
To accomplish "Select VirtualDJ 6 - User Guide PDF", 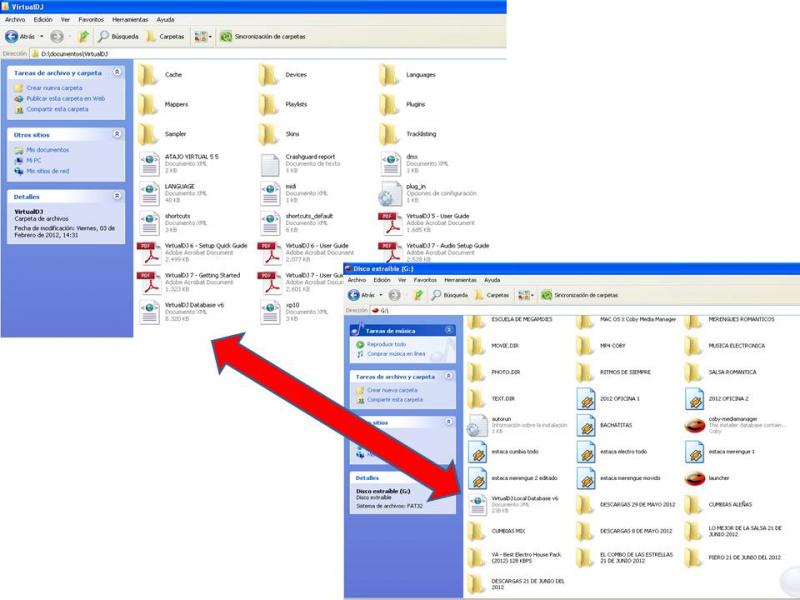I will click(306, 253).
